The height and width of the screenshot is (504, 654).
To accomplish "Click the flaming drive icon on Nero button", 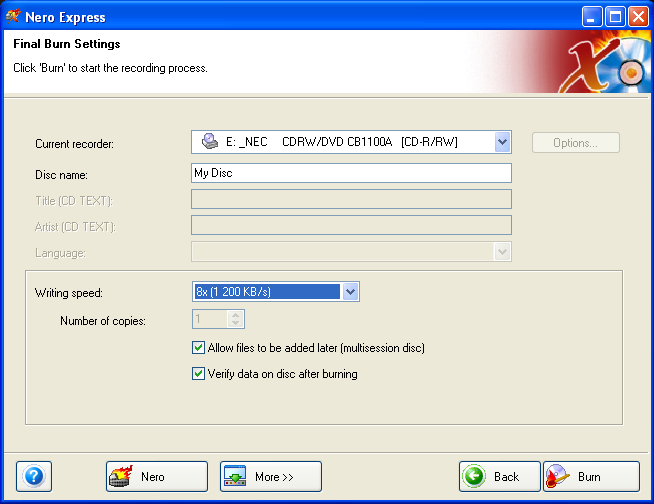I will 121,476.
